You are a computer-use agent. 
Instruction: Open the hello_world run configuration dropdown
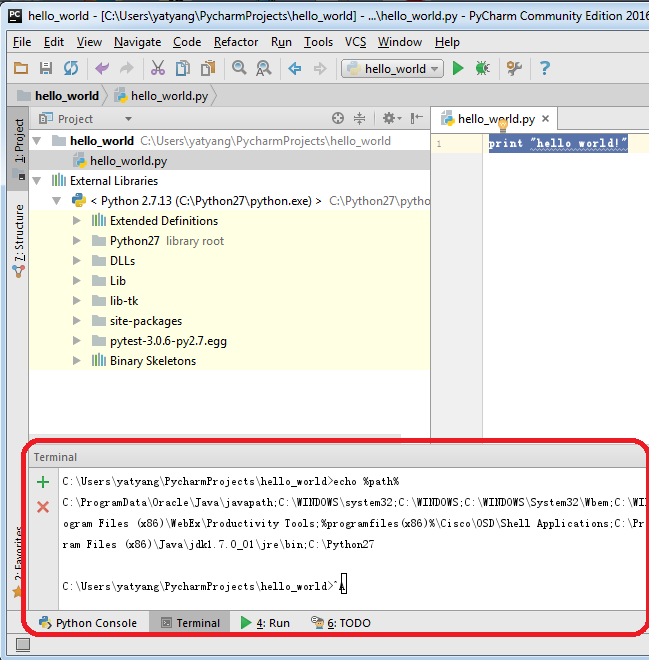(392, 69)
